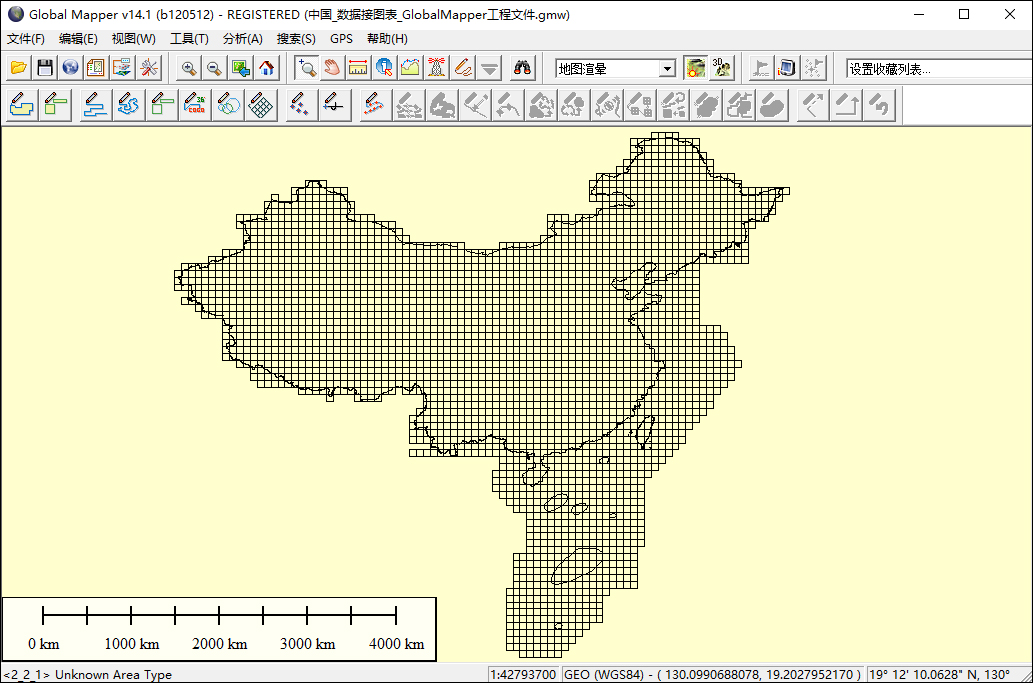The height and width of the screenshot is (683, 1033).
Task: Open the 分析(A) menu
Action: pyautogui.click(x=242, y=39)
